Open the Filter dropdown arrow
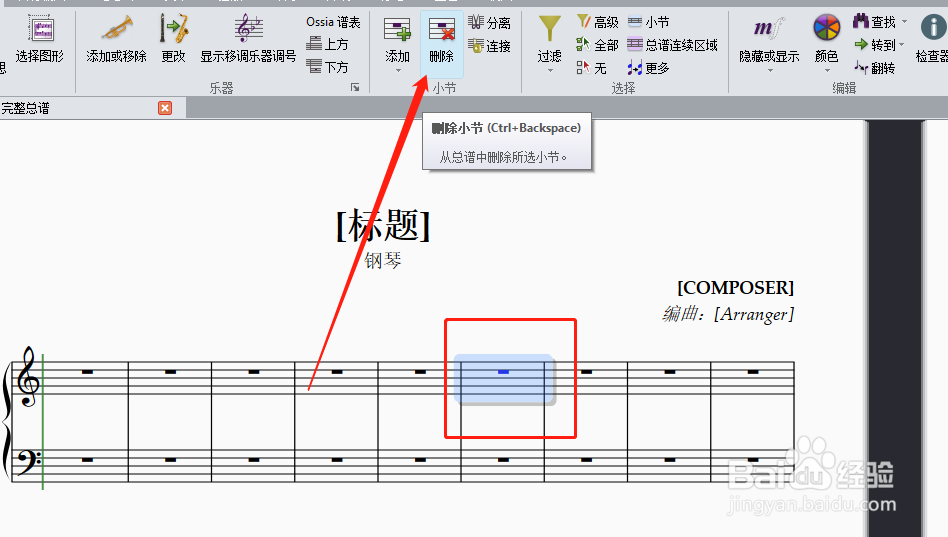The height and width of the screenshot is (537, 948). point(550,71)
